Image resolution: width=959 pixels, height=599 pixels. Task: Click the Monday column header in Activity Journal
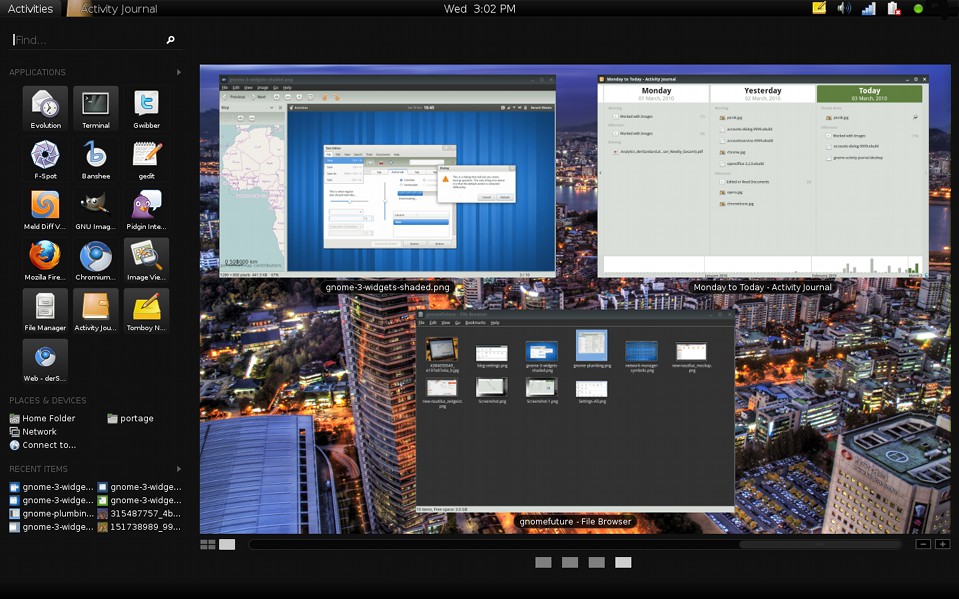pyautogui.click(x=656, y=93)
